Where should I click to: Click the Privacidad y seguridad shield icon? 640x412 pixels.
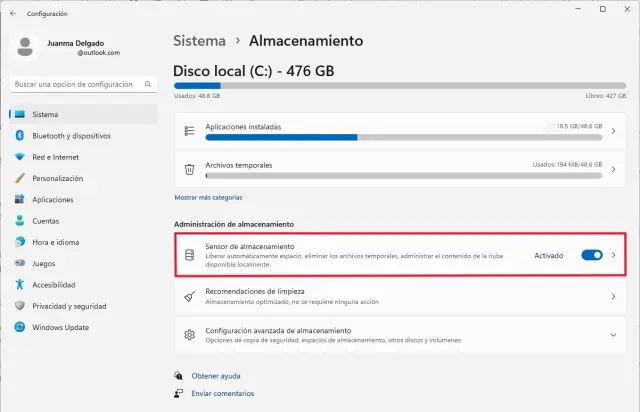(x=19, y=306)
